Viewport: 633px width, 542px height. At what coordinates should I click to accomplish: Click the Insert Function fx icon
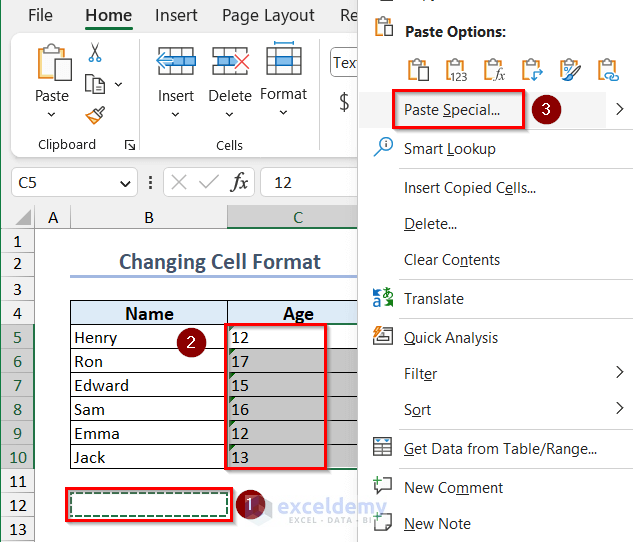coord(240,182)
